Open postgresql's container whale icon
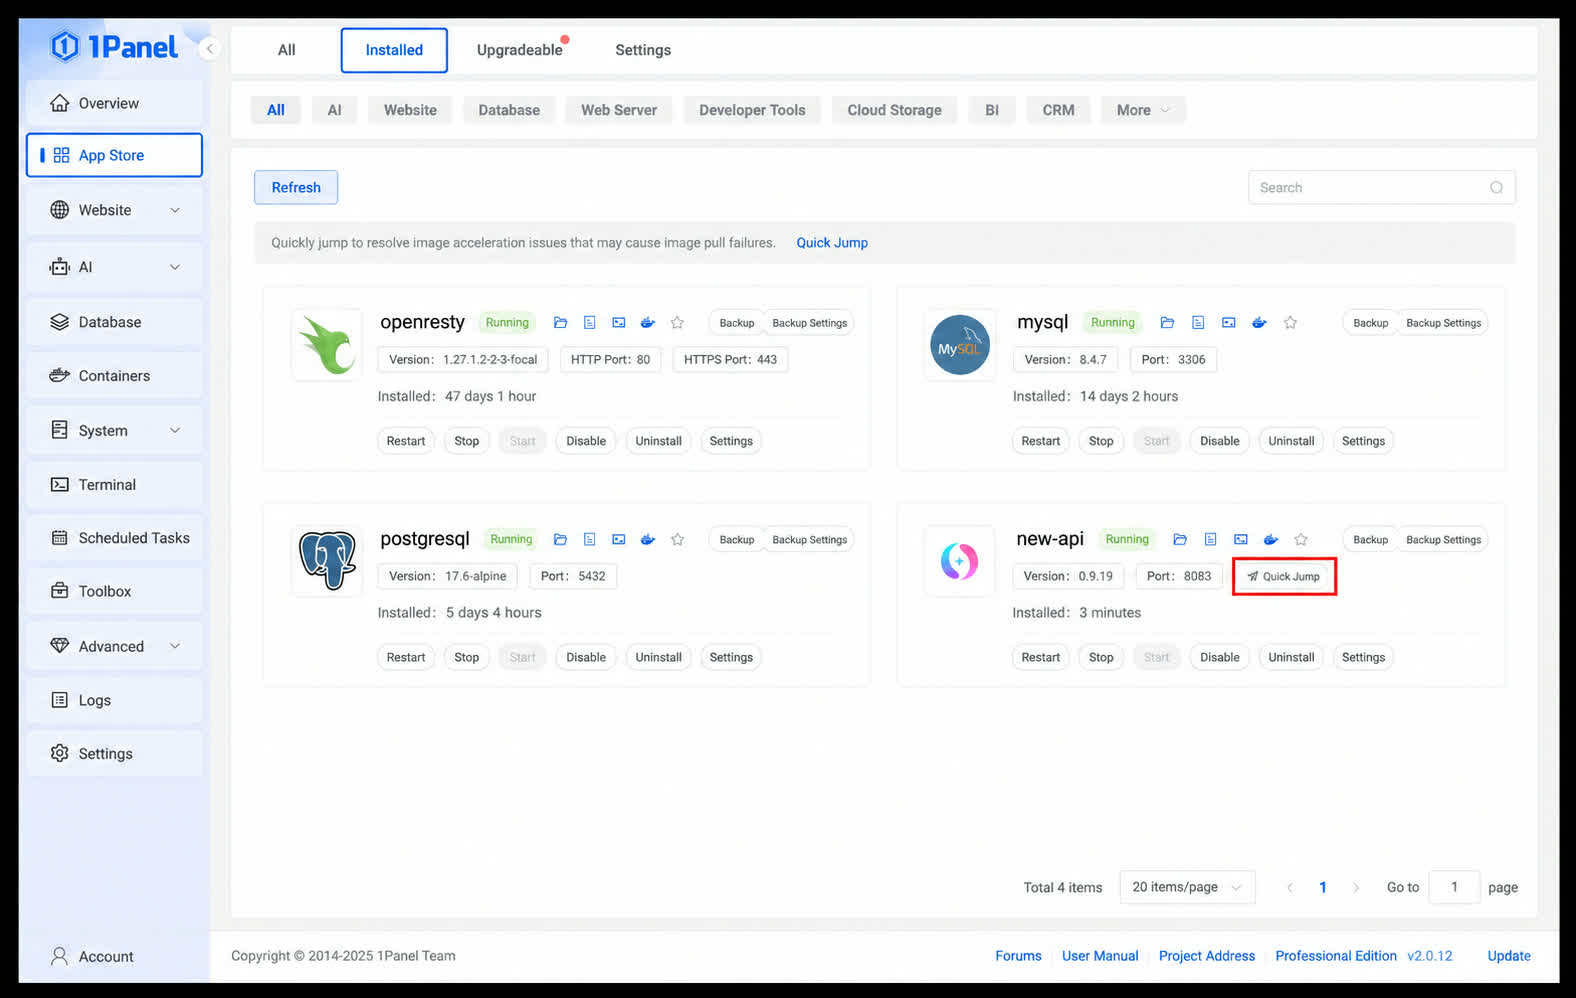 pyautogui.click(x=648, y=540)
